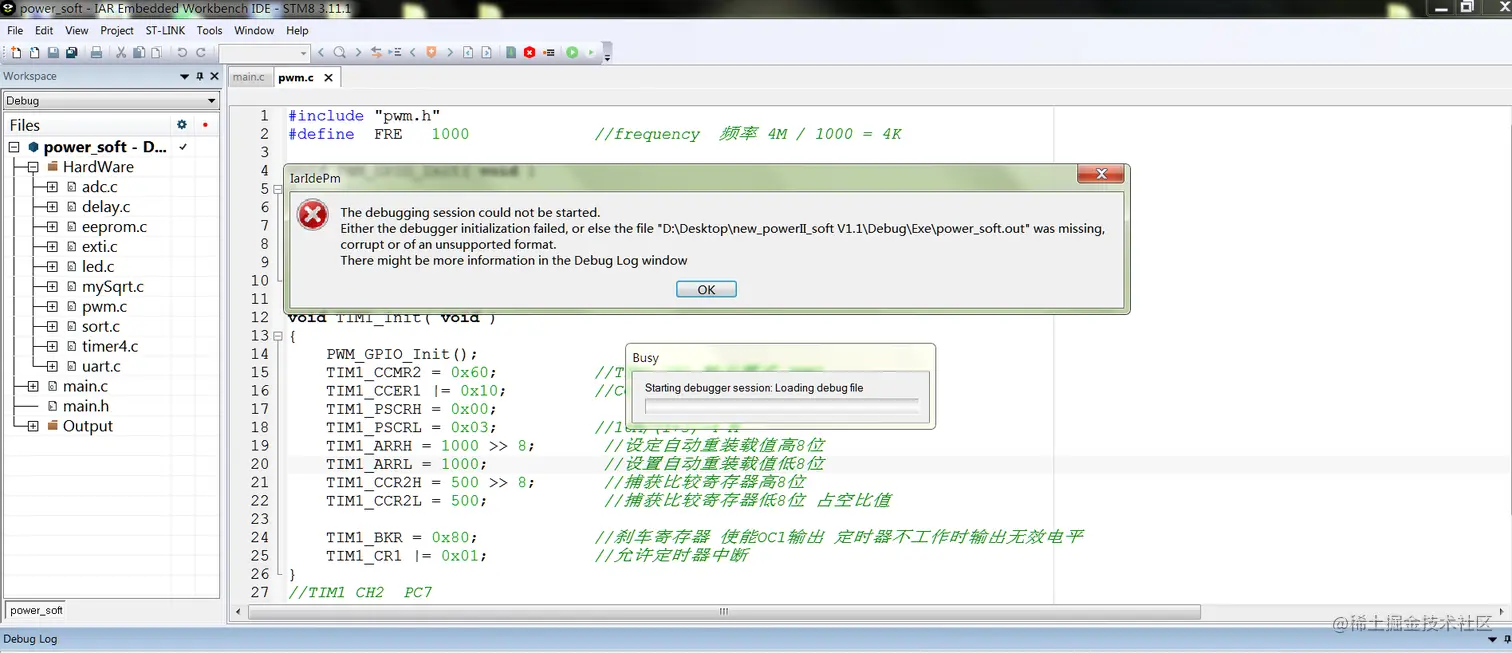This screenshot has width=1512, height=653.
Task: Open the Tools menu
Action: click(209, 31)
